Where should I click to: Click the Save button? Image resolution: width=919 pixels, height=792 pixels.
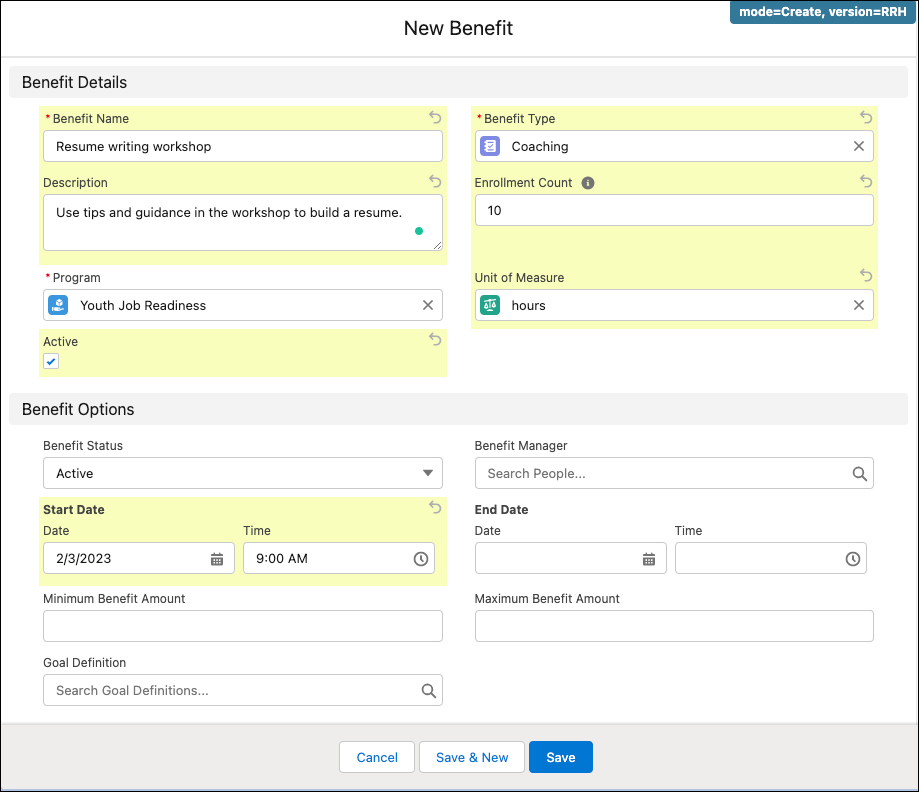[x=560, y=757]
